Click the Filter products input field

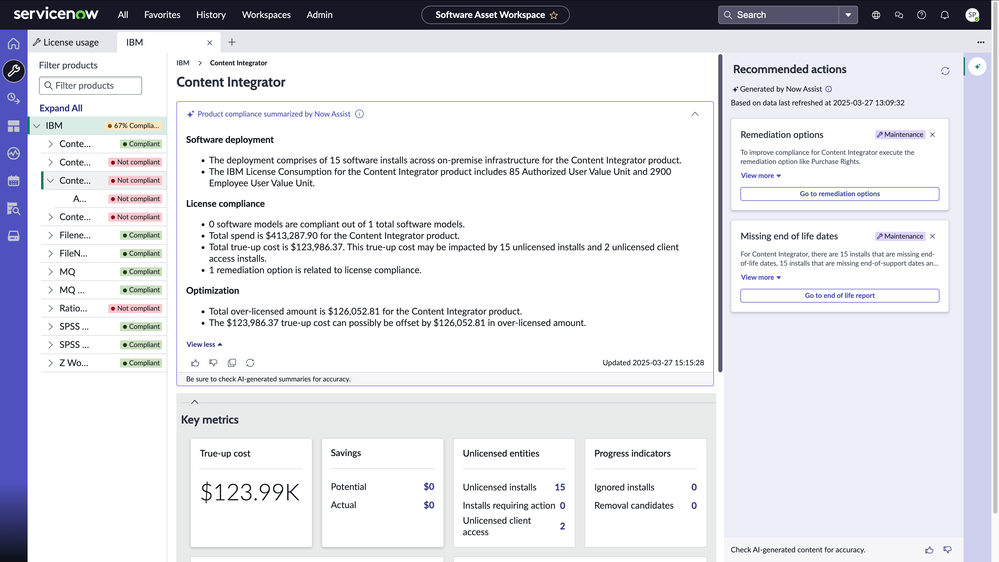click(90, 85)
